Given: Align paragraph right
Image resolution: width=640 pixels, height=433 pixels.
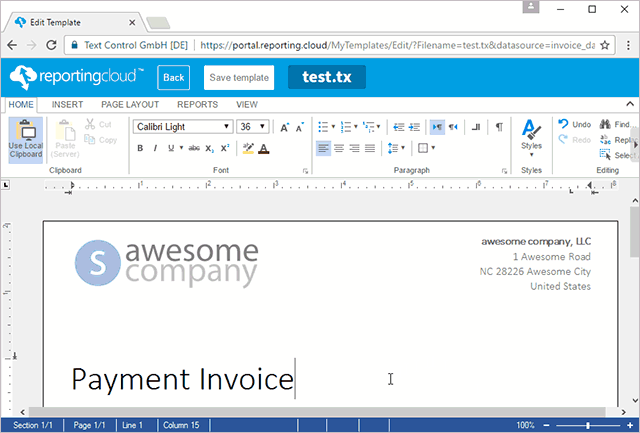Looking at the screenshot, I should [x=354, y=148].
